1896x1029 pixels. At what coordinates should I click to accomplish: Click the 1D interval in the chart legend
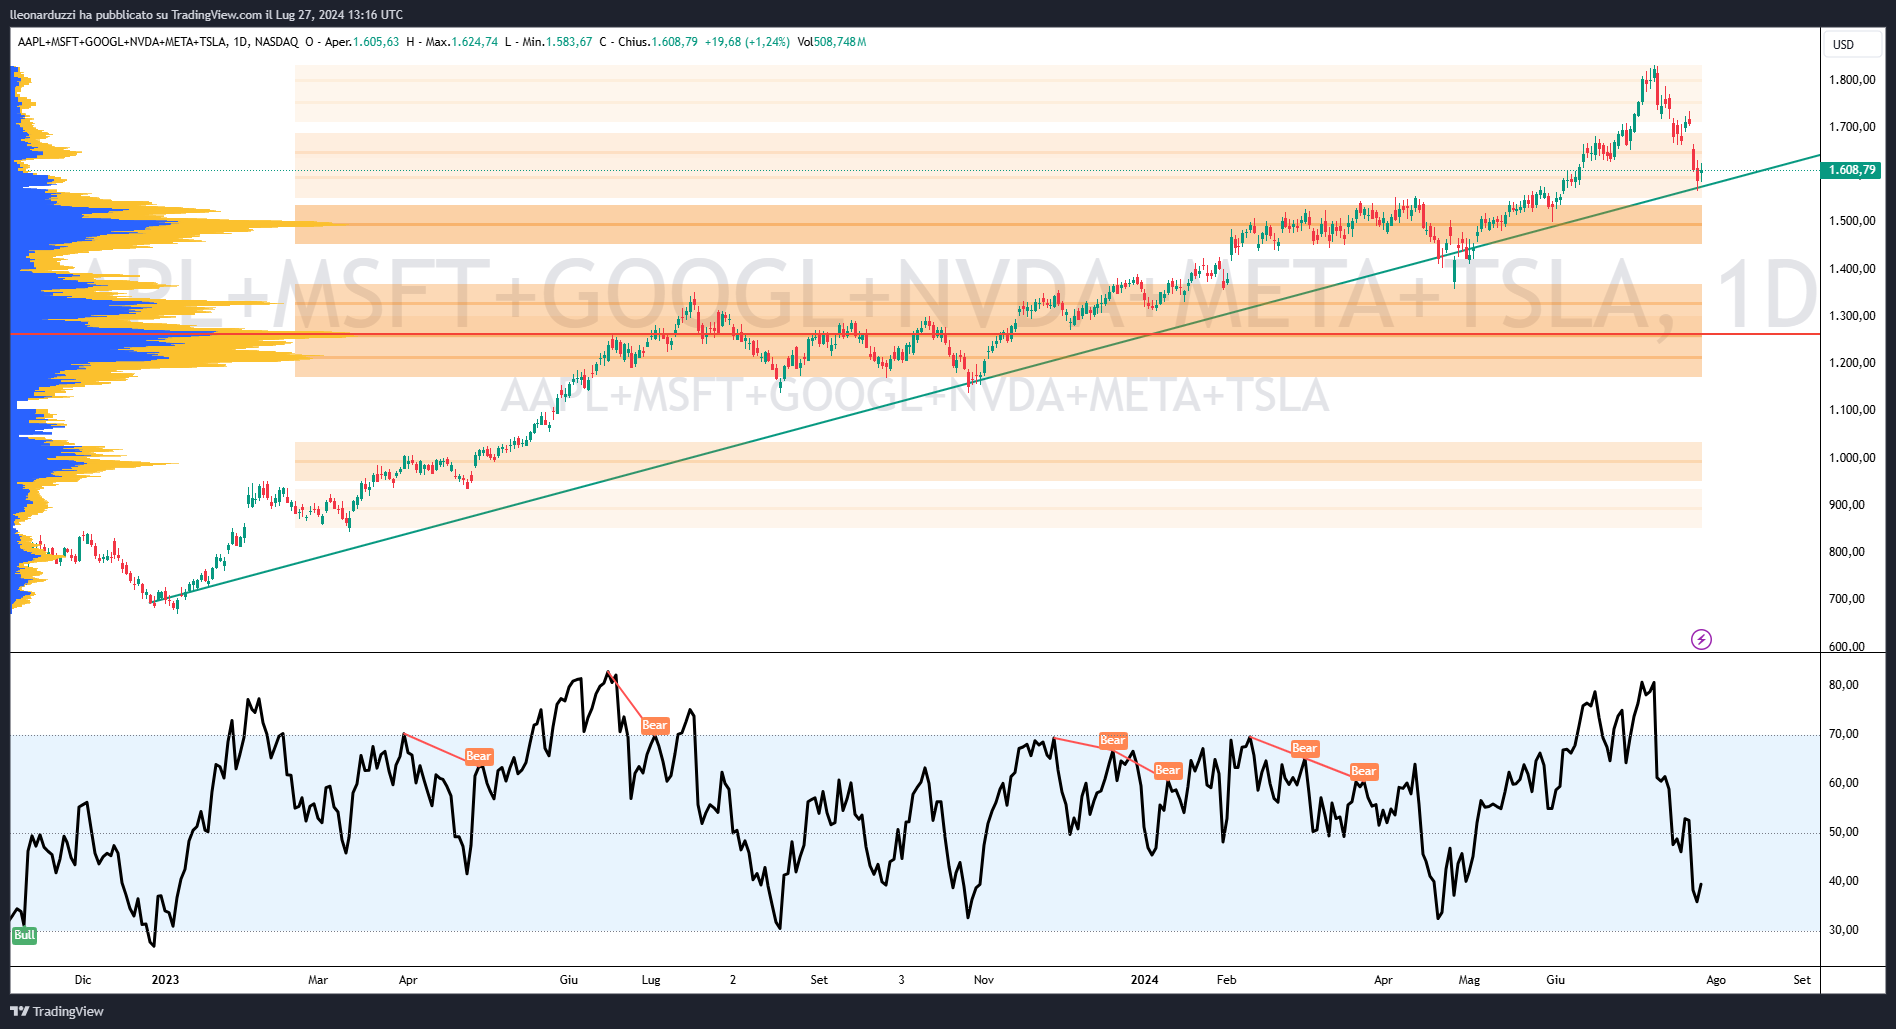(240, 42)
